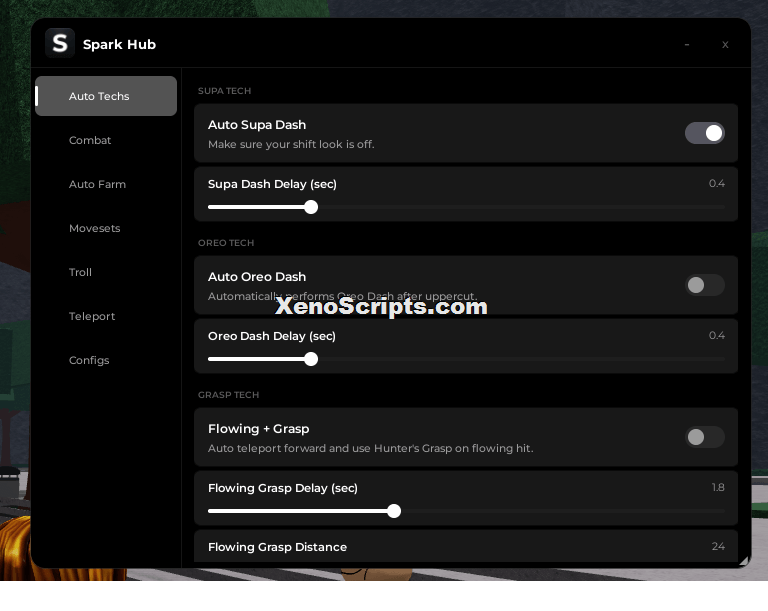This screenshot has height=611, width=768.
Task: Click the OREO TECH section header
Action: click(x=226, y=243)
